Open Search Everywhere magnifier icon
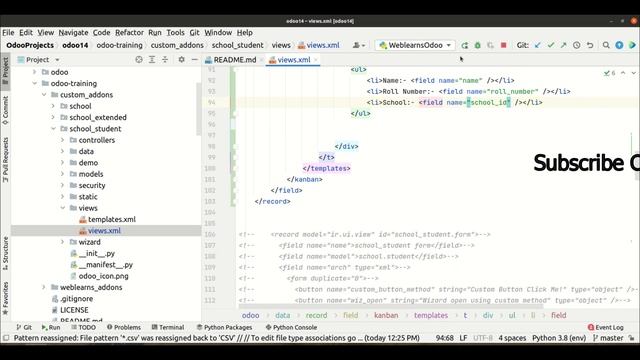 coord(606,45)
